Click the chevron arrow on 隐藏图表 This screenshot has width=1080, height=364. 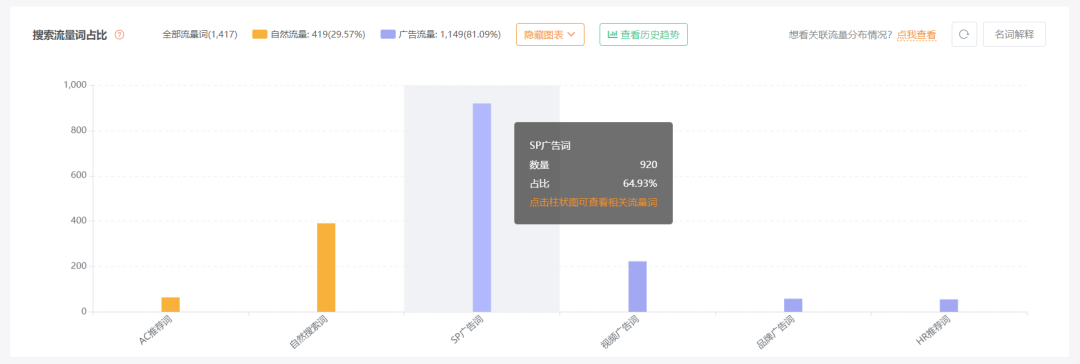point(571,34)
